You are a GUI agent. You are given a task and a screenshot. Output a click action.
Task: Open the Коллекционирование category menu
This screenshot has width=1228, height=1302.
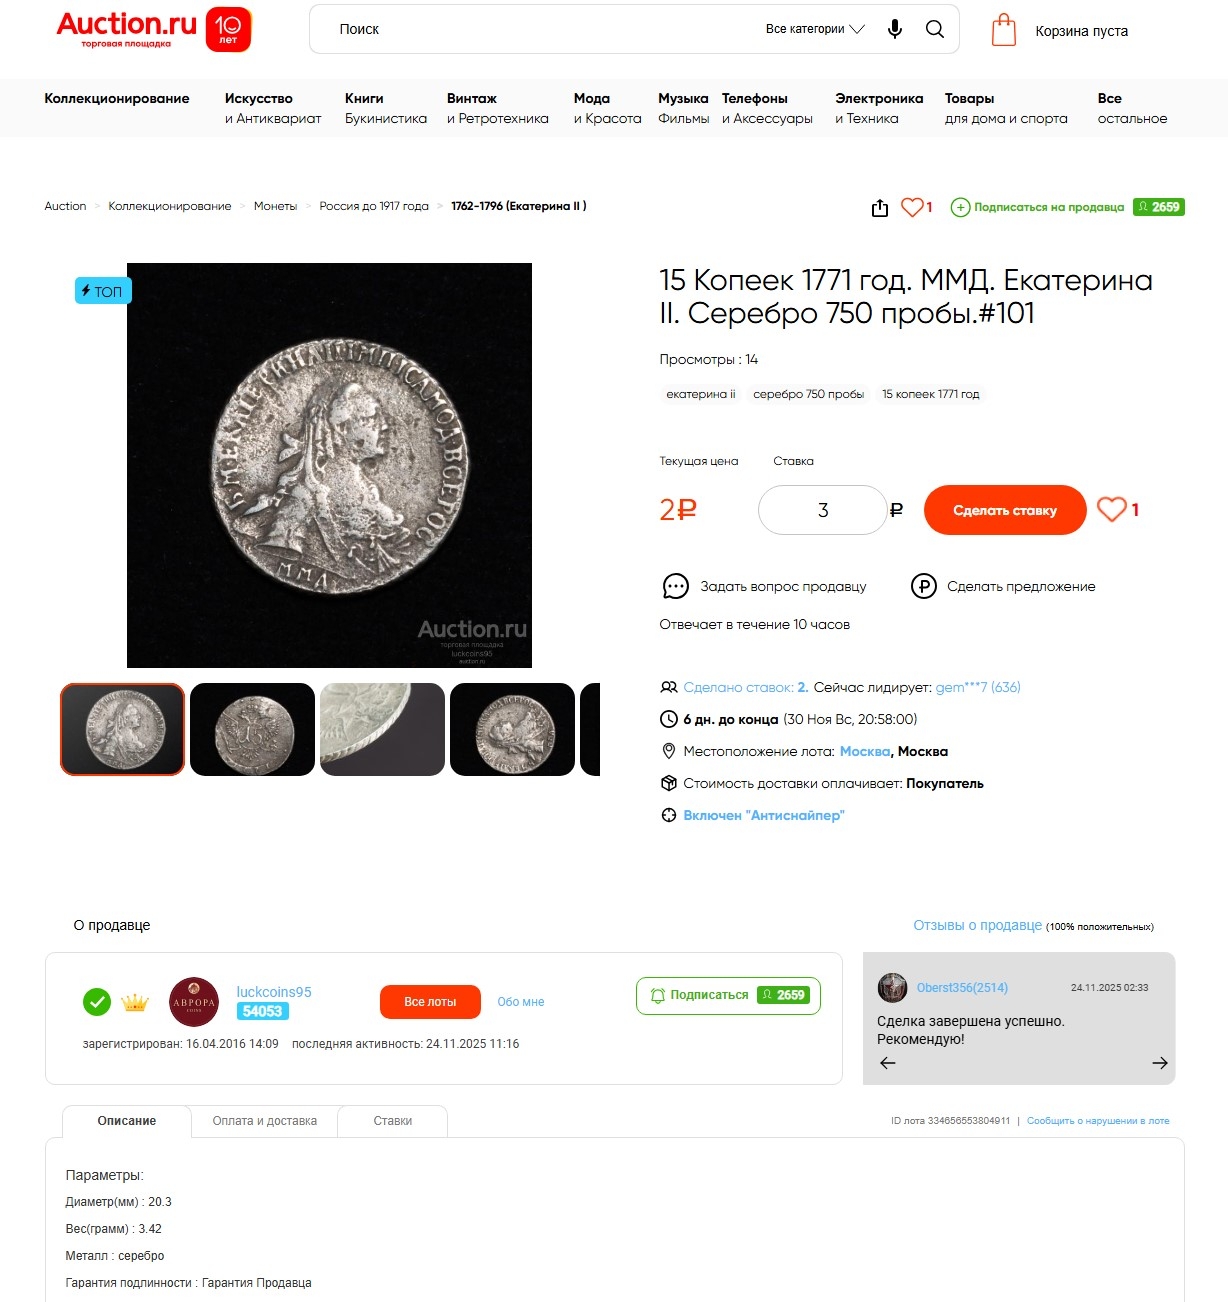[117, 98]
